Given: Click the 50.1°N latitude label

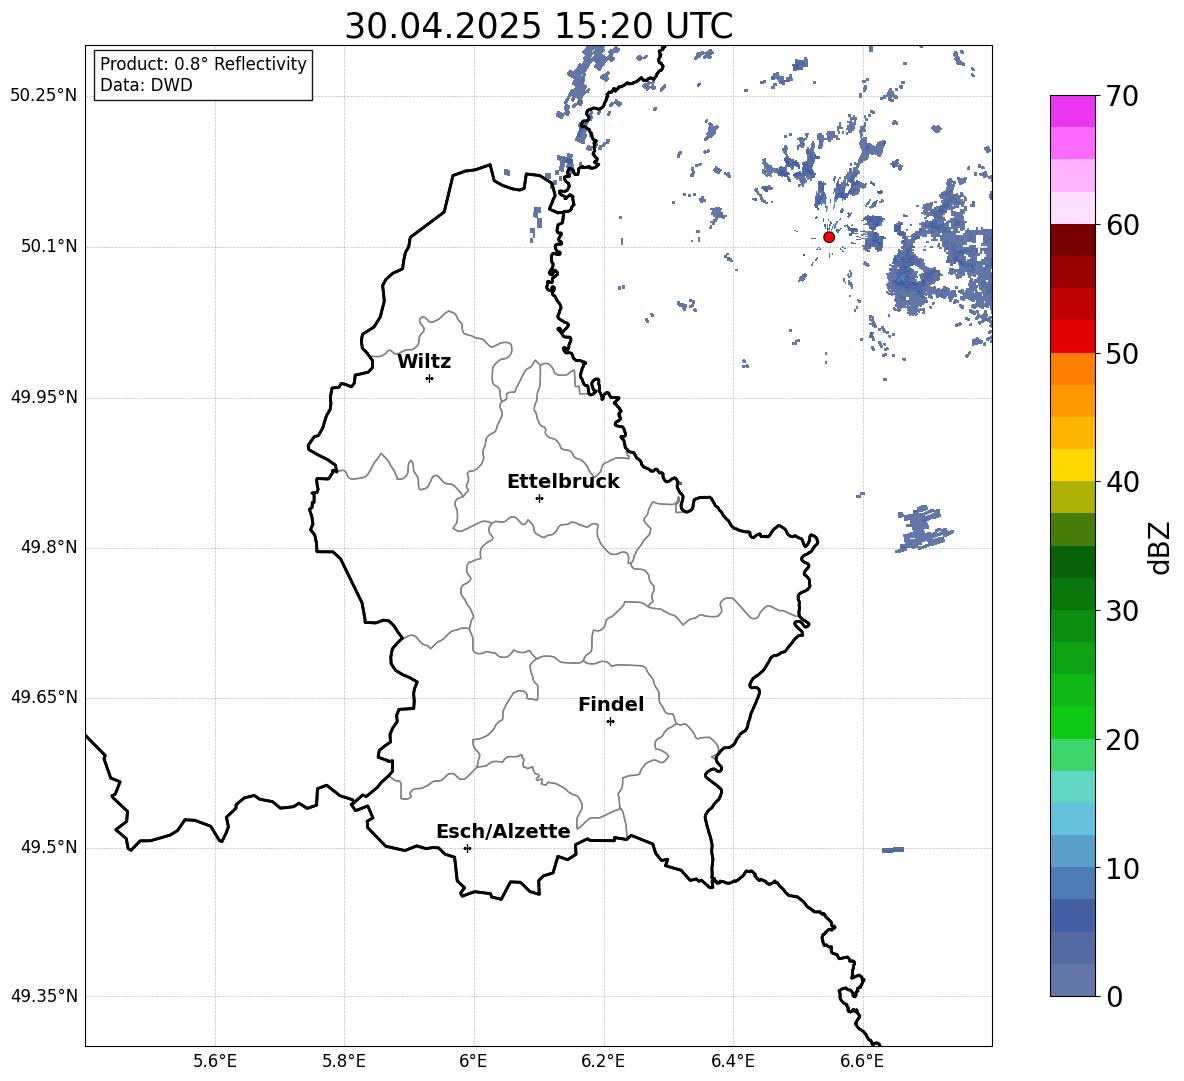Looking at the screenshot, I should (49, 247).
